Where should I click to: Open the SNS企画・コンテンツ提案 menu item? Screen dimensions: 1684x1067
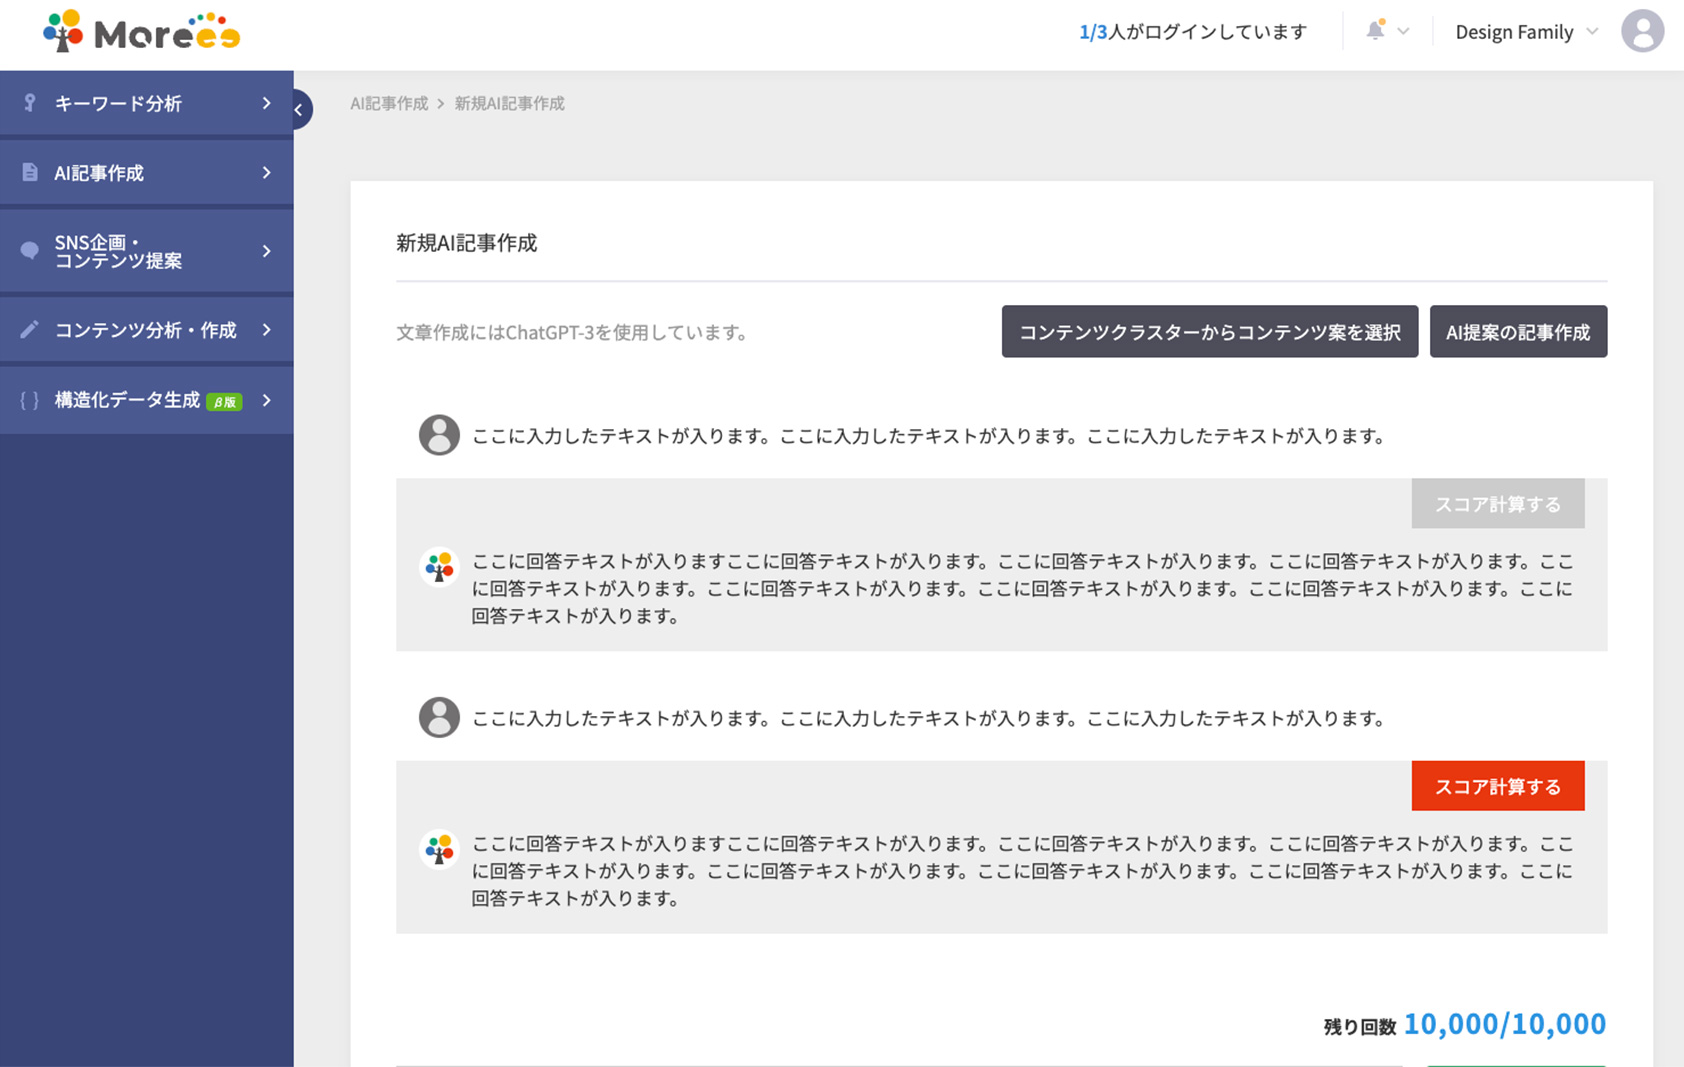118,251
